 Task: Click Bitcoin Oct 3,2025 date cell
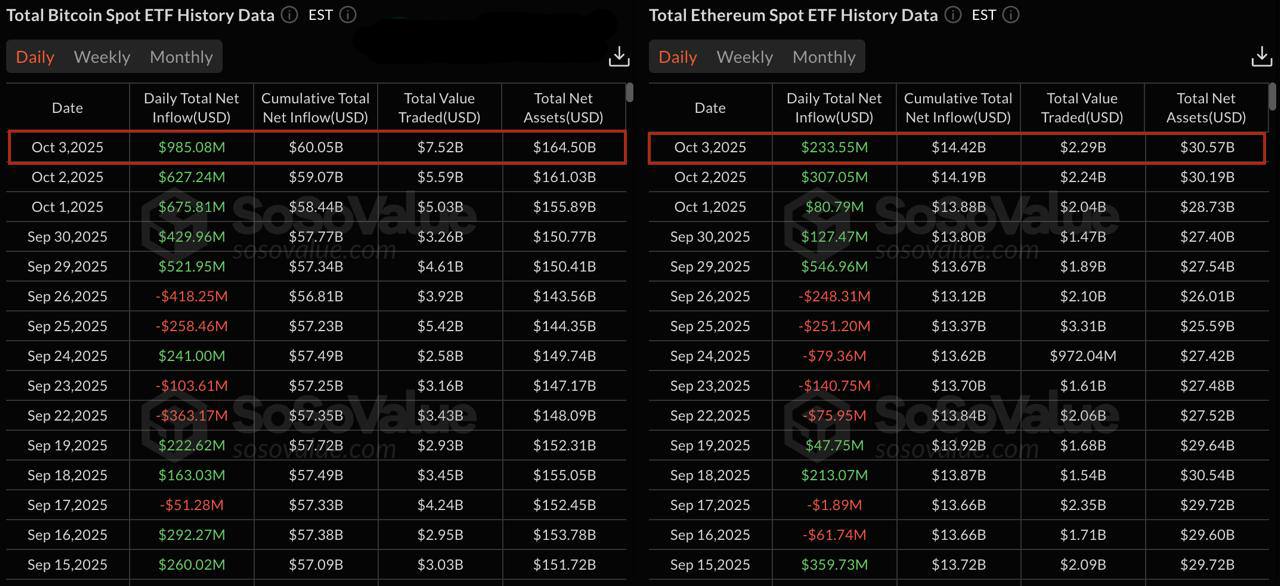point(67,147)
